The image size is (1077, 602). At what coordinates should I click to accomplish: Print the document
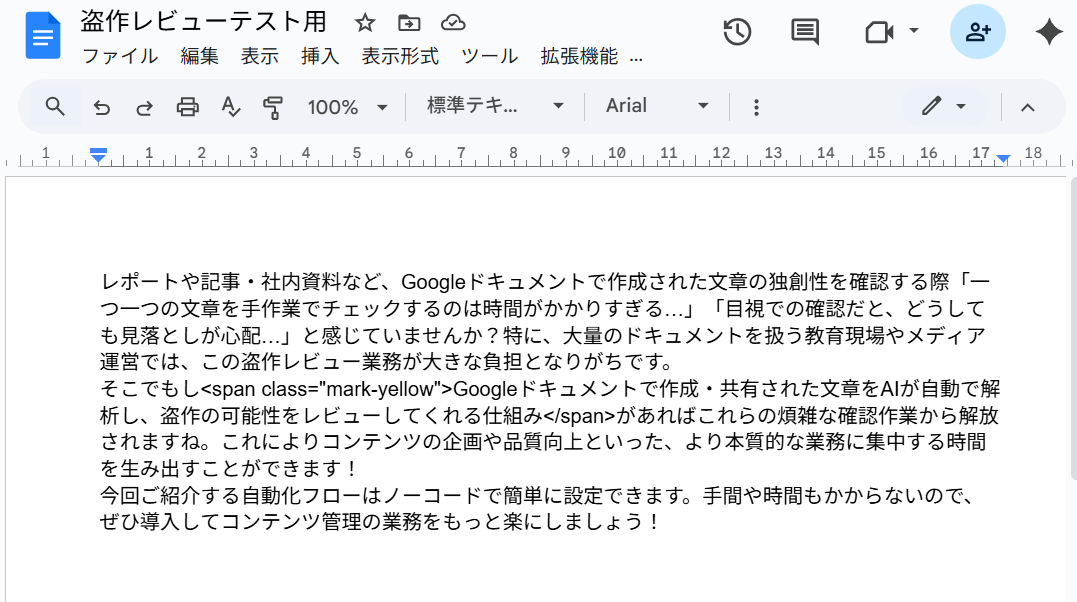[188, 107]
